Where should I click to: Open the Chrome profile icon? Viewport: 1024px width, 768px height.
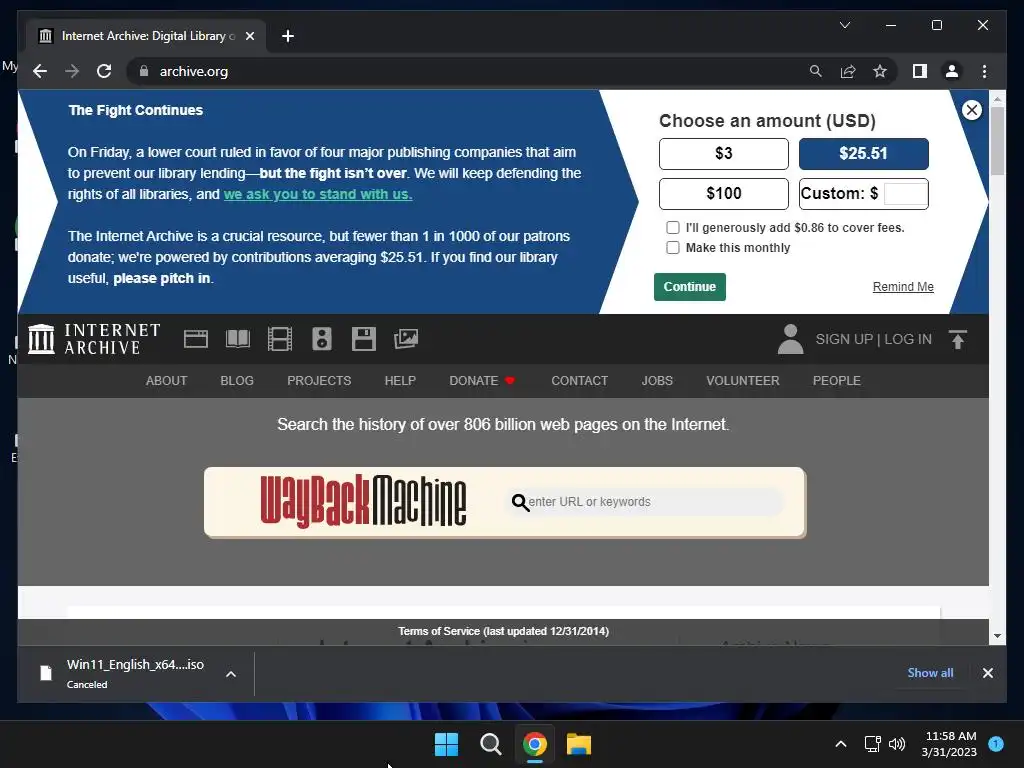pos(952,71)
